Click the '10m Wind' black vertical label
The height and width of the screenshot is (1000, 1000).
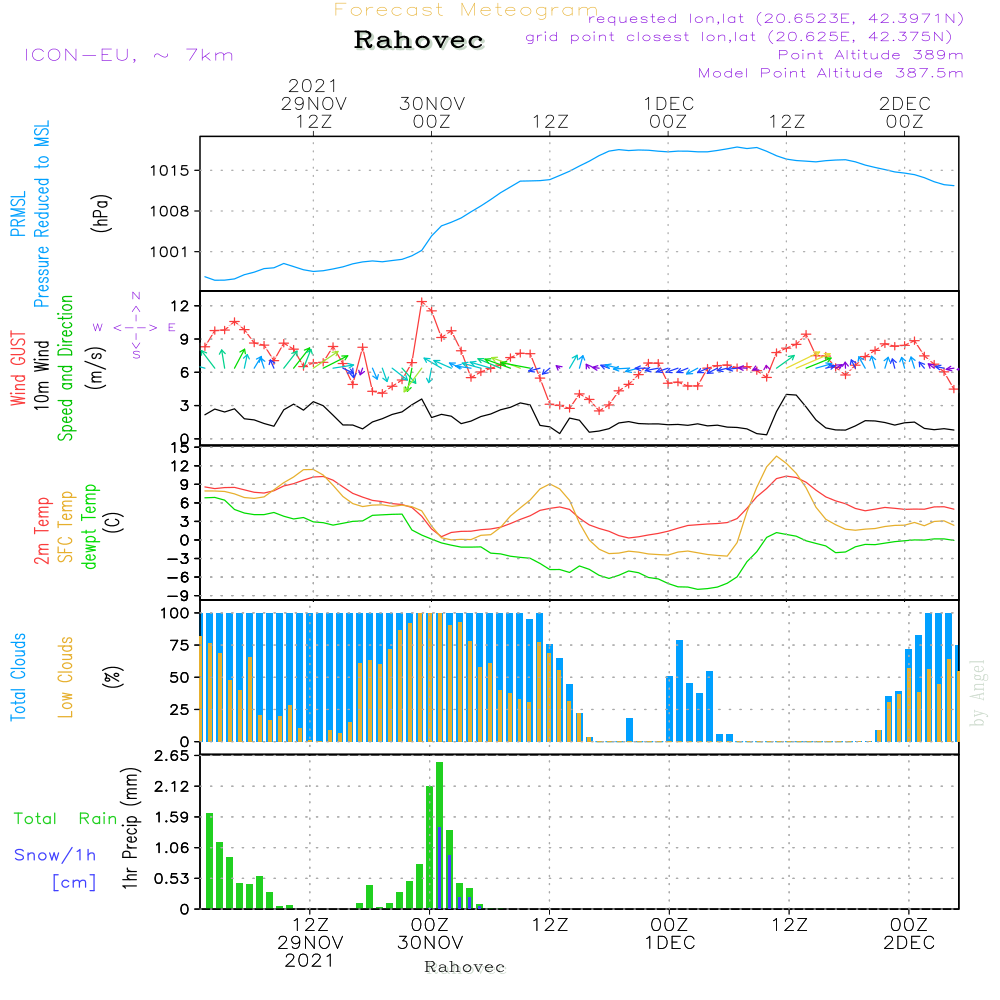click(41, 374)
